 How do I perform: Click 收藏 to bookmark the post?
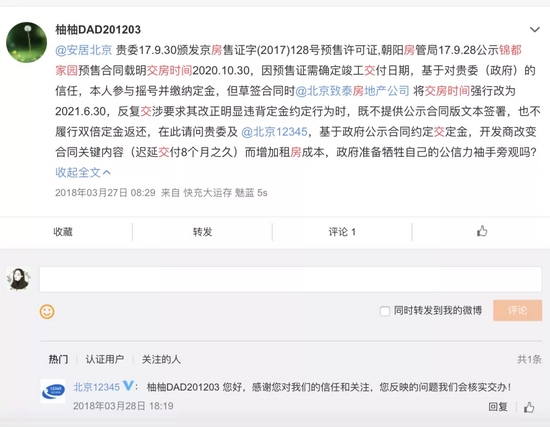[63, 232]
